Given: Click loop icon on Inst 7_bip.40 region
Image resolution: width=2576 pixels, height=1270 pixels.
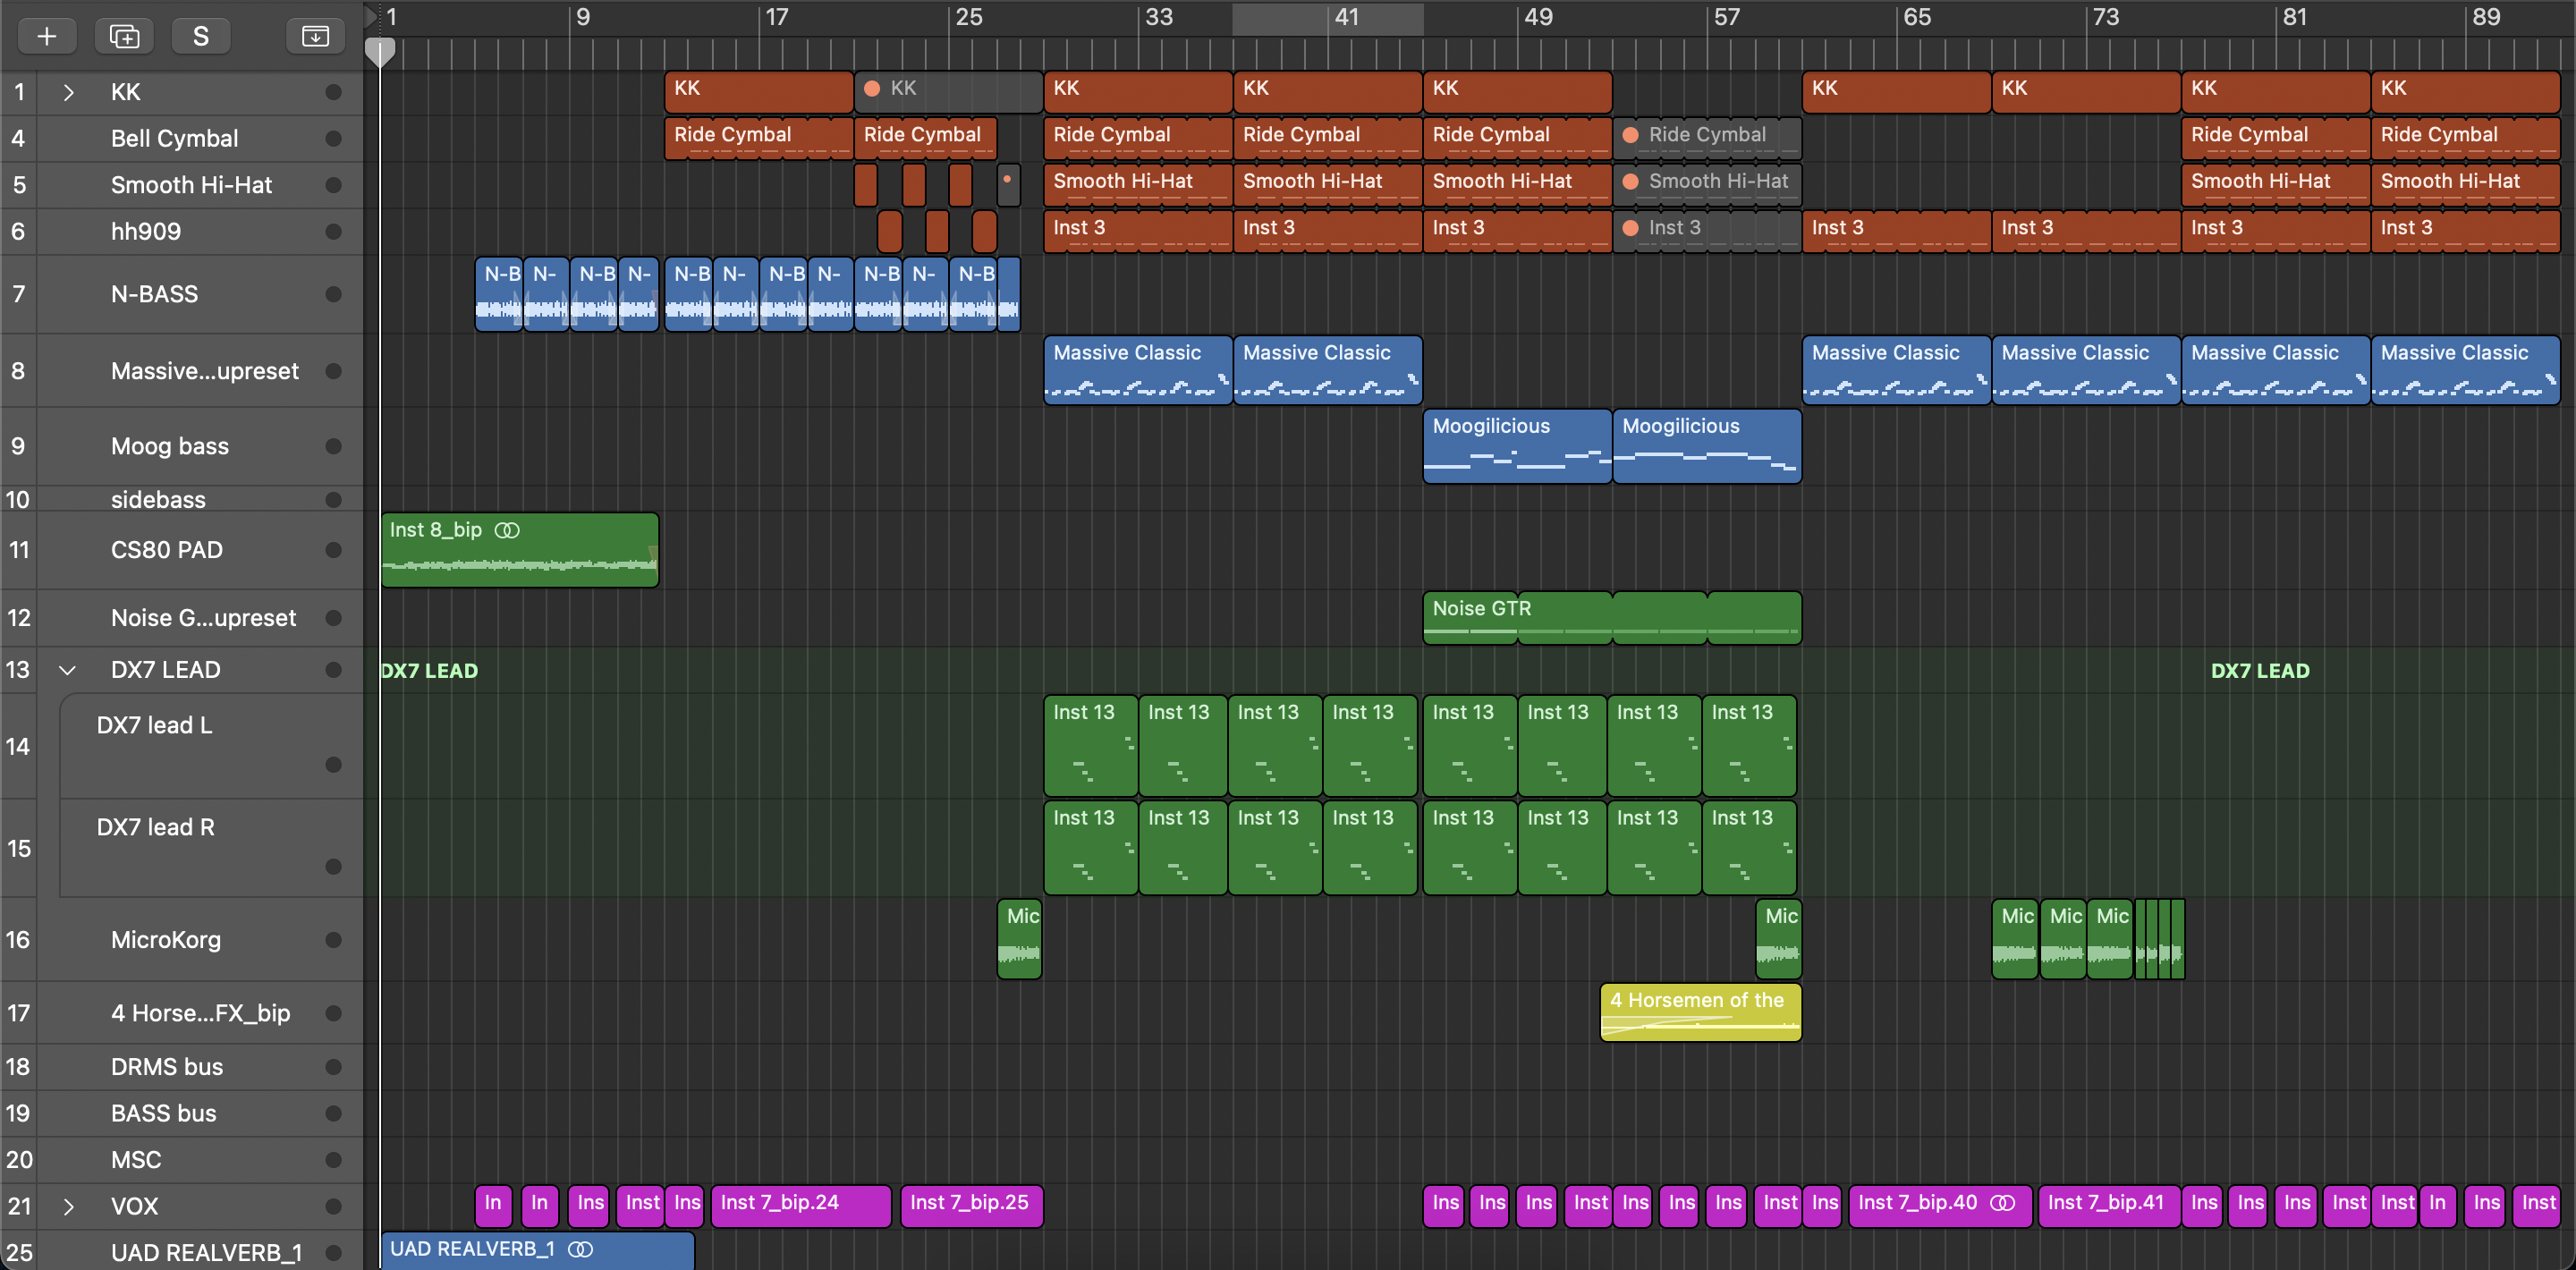Looking at the screenshot, I should point(2003,1203).
